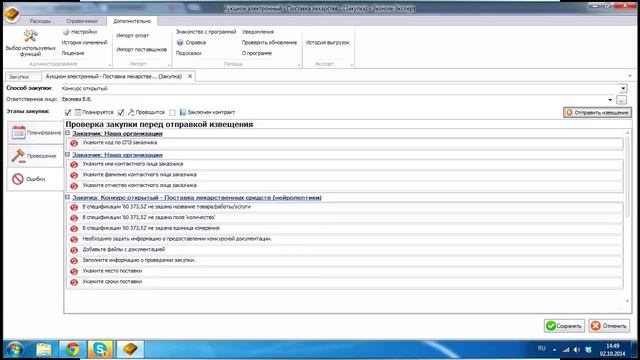Image resolution: width=640 pixels, height=360 pixels.
Task: Open Skype from the taskbar
Action: point(100,349)
